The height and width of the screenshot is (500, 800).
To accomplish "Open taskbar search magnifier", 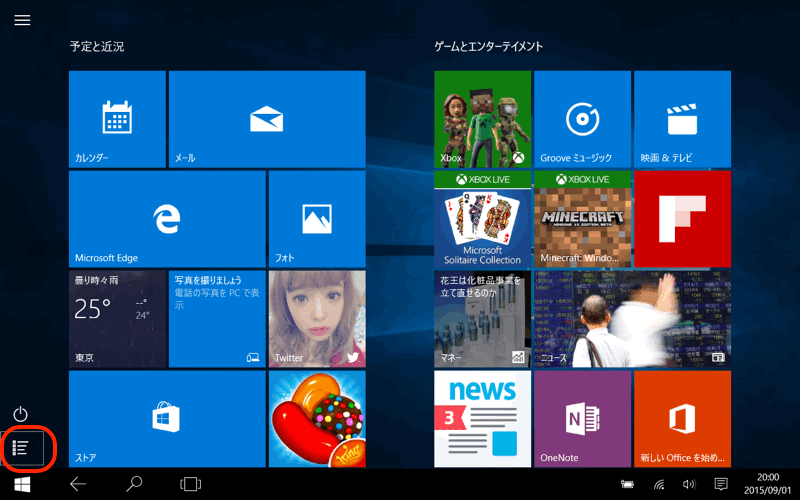I will click(x=134, y=484).
